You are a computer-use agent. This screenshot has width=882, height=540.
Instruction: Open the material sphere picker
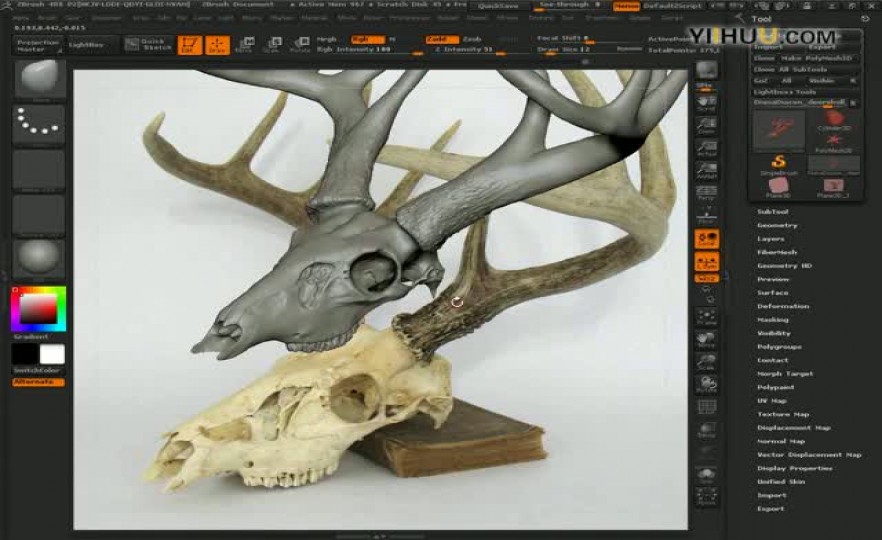tap(39, 260)
